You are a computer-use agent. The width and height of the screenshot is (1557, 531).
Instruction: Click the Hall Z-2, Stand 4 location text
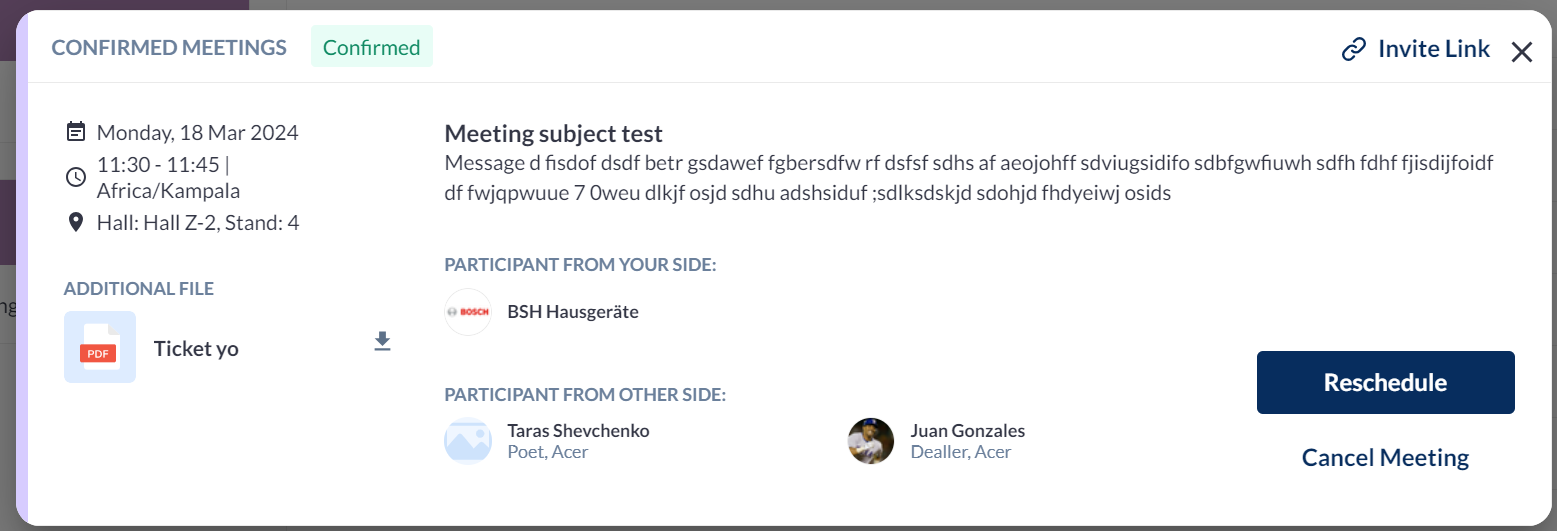click(x=198, y=222)
